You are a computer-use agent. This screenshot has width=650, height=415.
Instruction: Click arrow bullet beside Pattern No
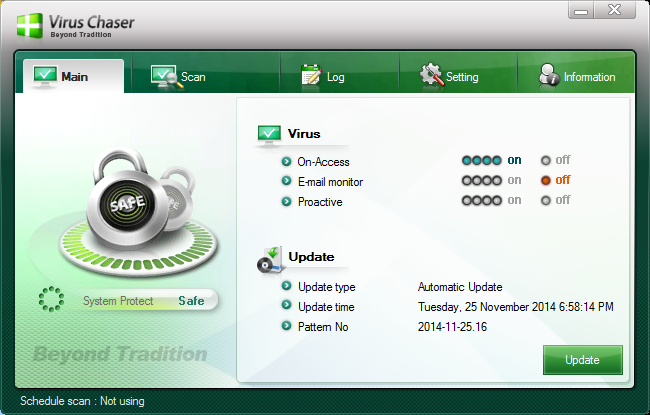click(x=286, y=327)
